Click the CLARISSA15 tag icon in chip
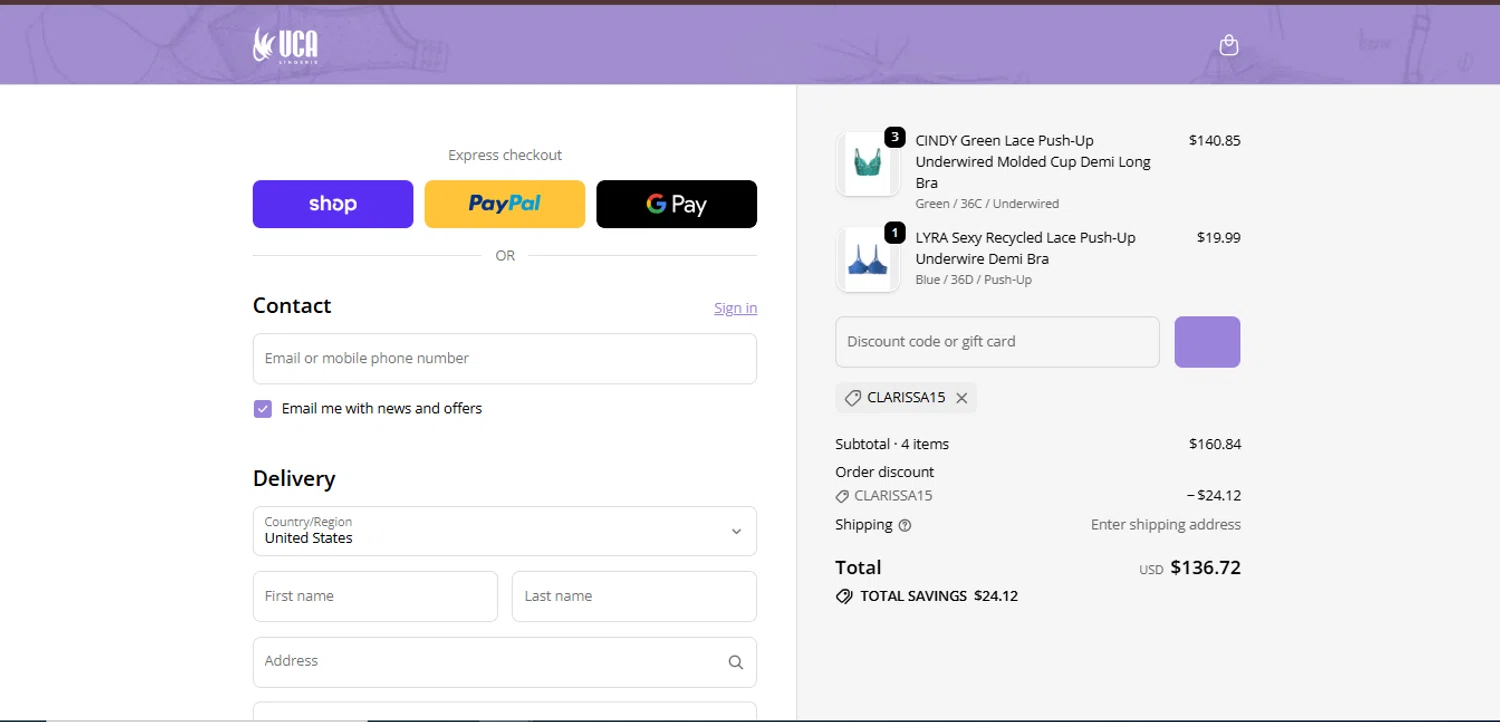 coord(853,398)
